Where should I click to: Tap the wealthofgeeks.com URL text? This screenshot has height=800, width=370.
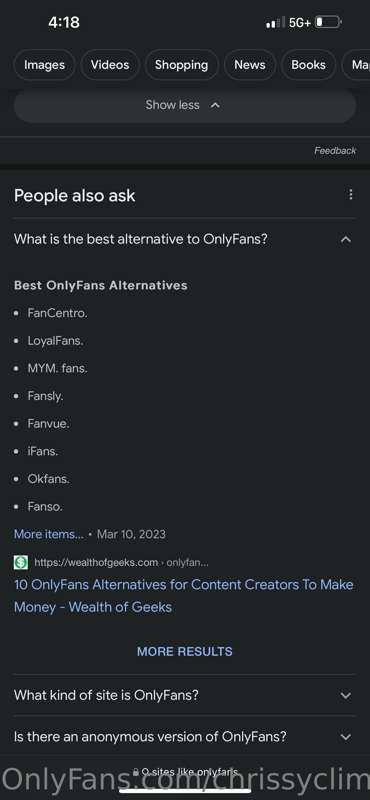pyautogui.click(x=96, y=563)
